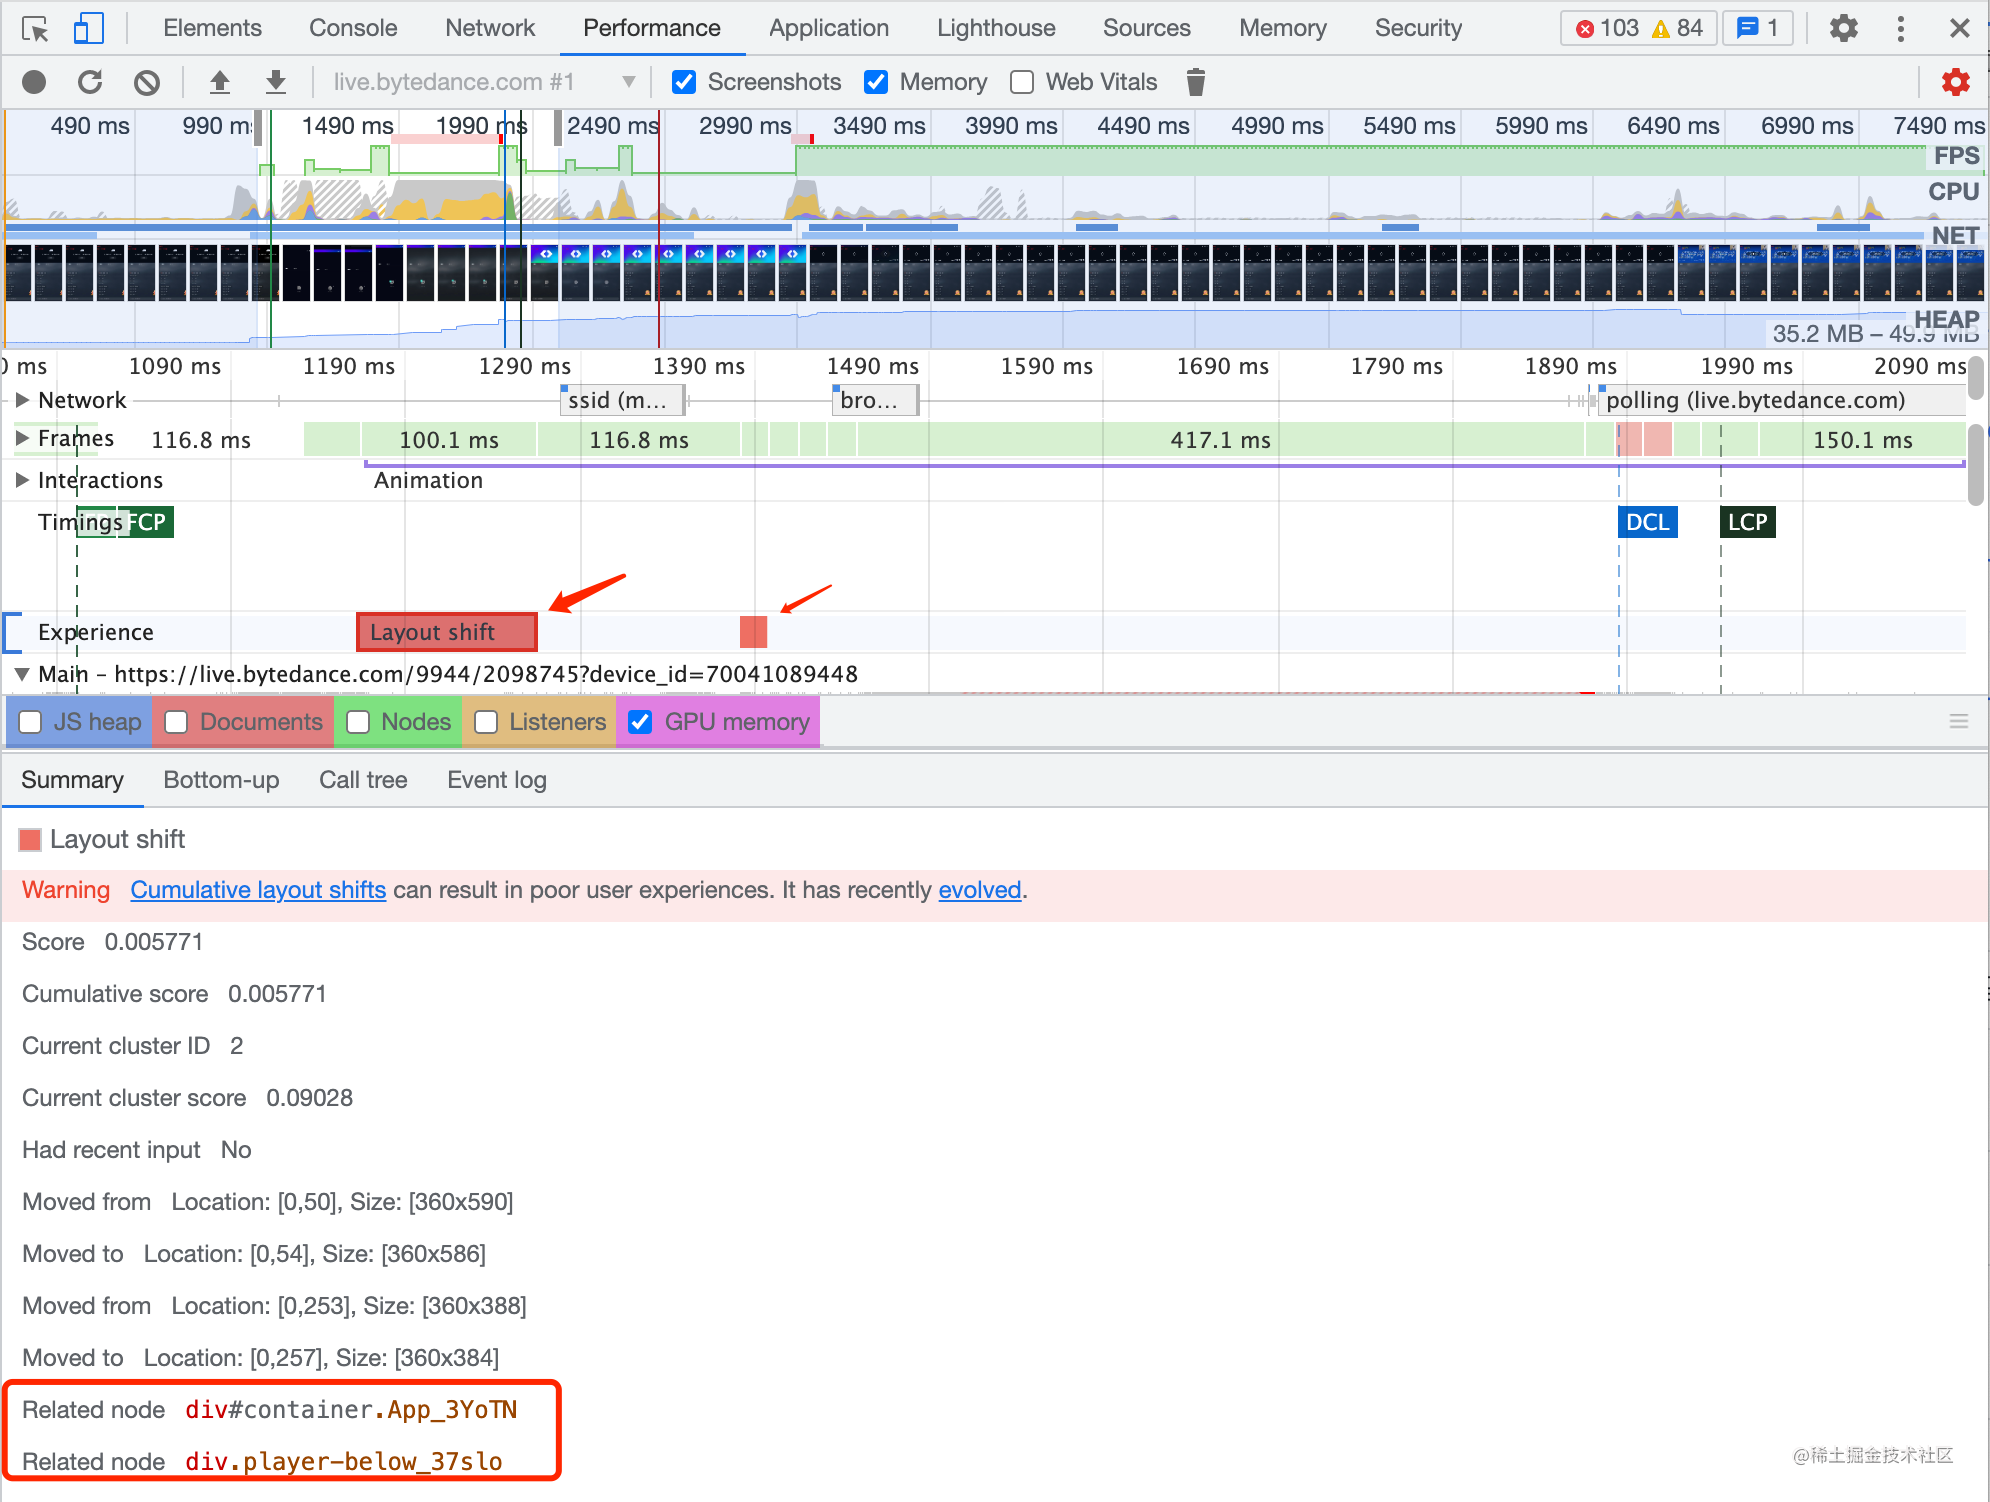
Task: Expand the Network track
Action: click(x=22, y=400)
